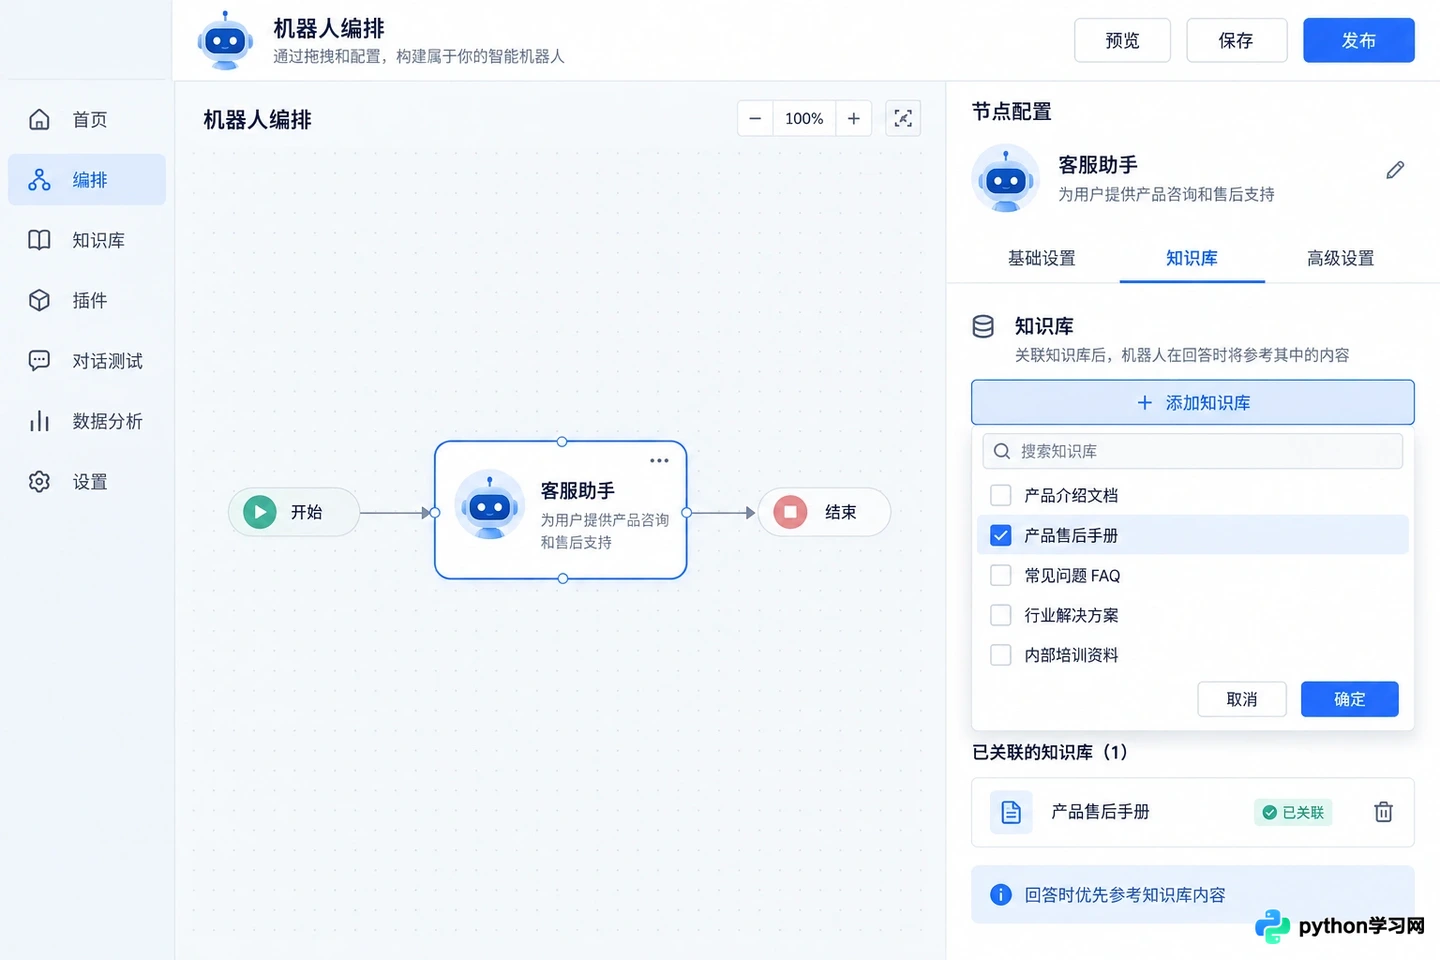This screenshot has height=960, width=1440.
Task: Check the 产品介绍文档 checkbox
Action: 1000,495
